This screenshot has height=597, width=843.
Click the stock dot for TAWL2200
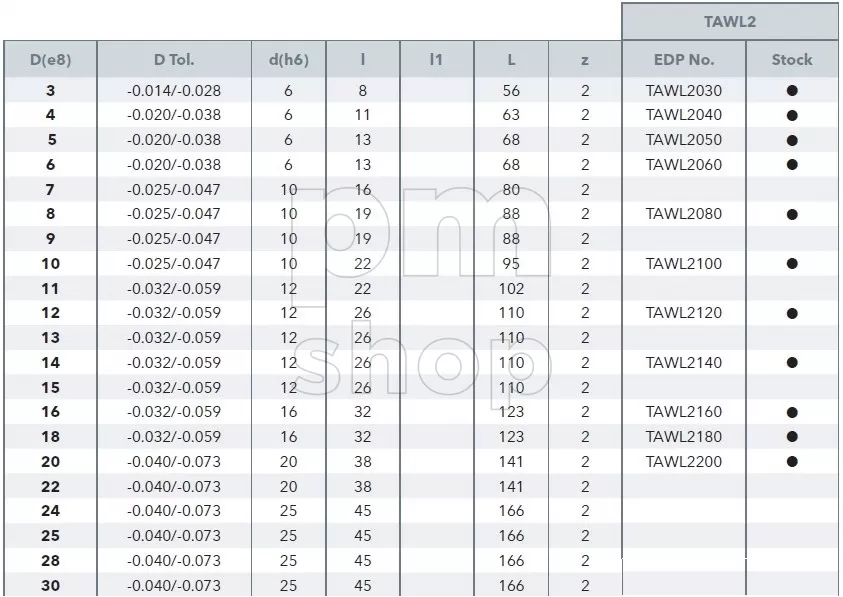click(x=791, y=461)
